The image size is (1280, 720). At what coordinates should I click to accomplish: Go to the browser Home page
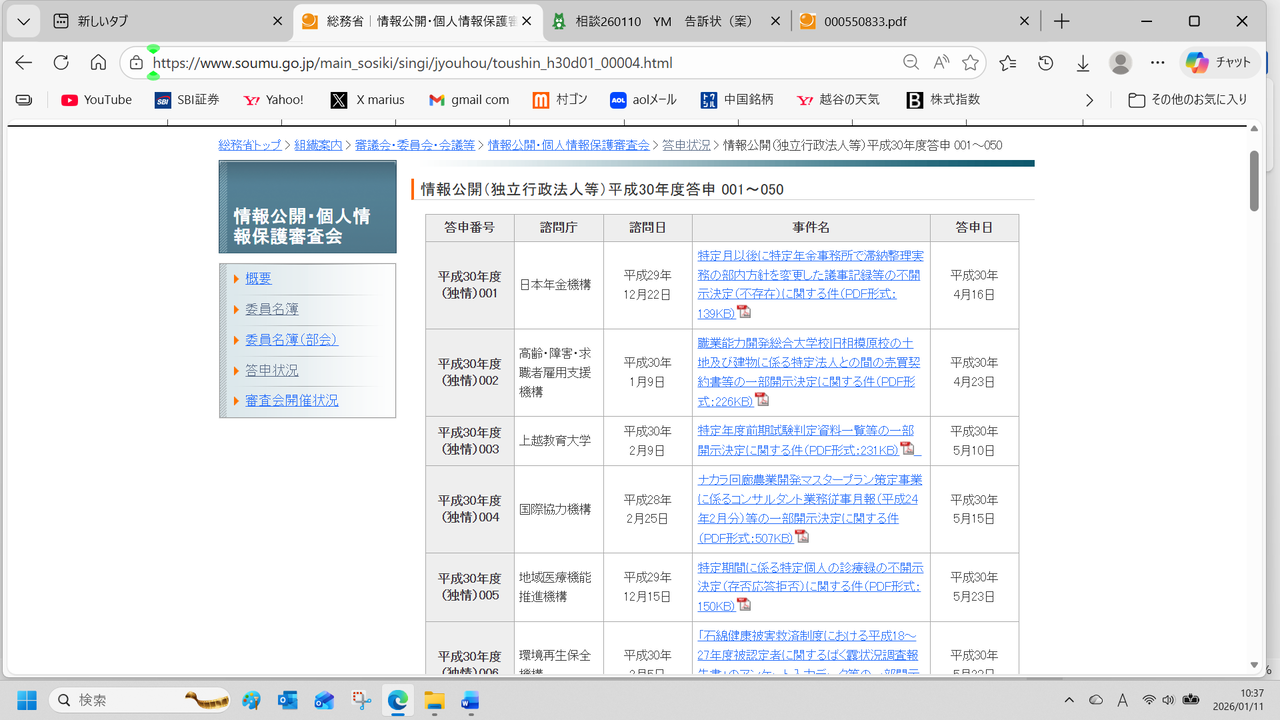[98, 62]
